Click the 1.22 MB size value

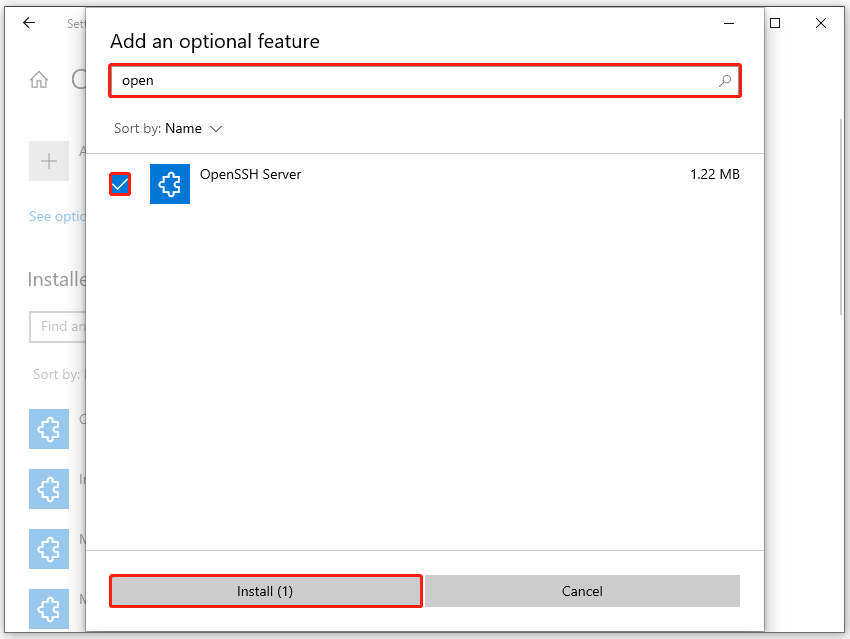(x=714, y=175)
